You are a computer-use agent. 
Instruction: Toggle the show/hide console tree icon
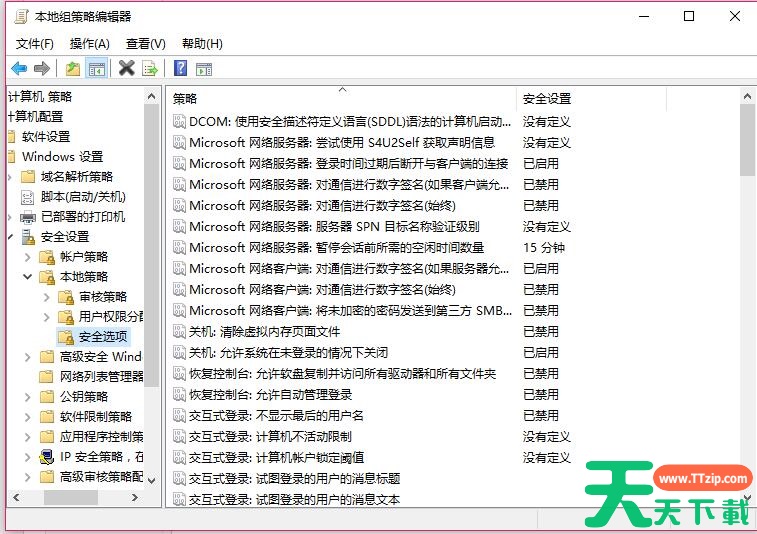point(97,68)
